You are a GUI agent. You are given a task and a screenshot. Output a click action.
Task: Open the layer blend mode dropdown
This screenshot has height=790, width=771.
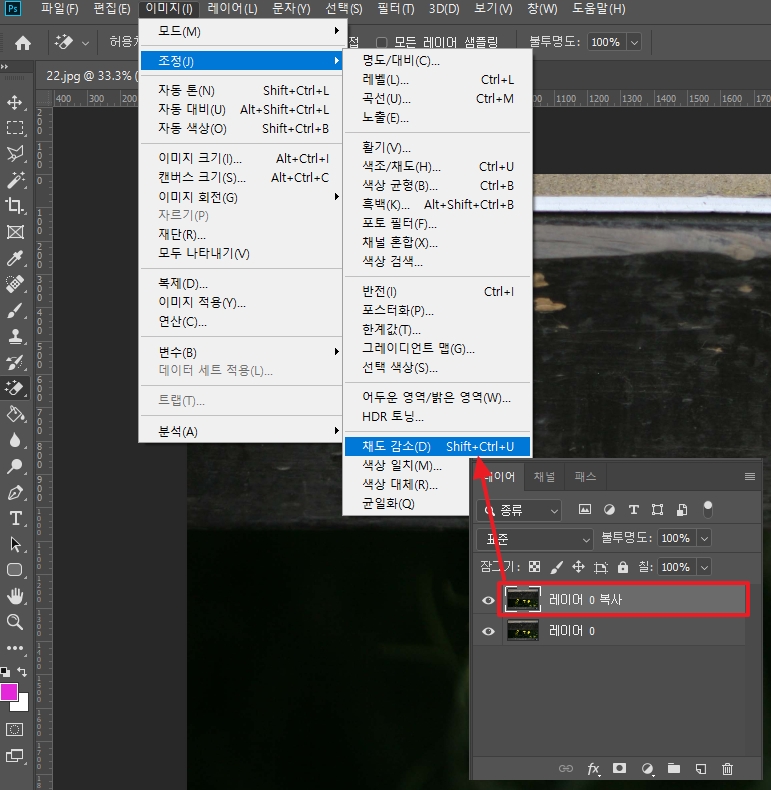(x=535, y=539)
